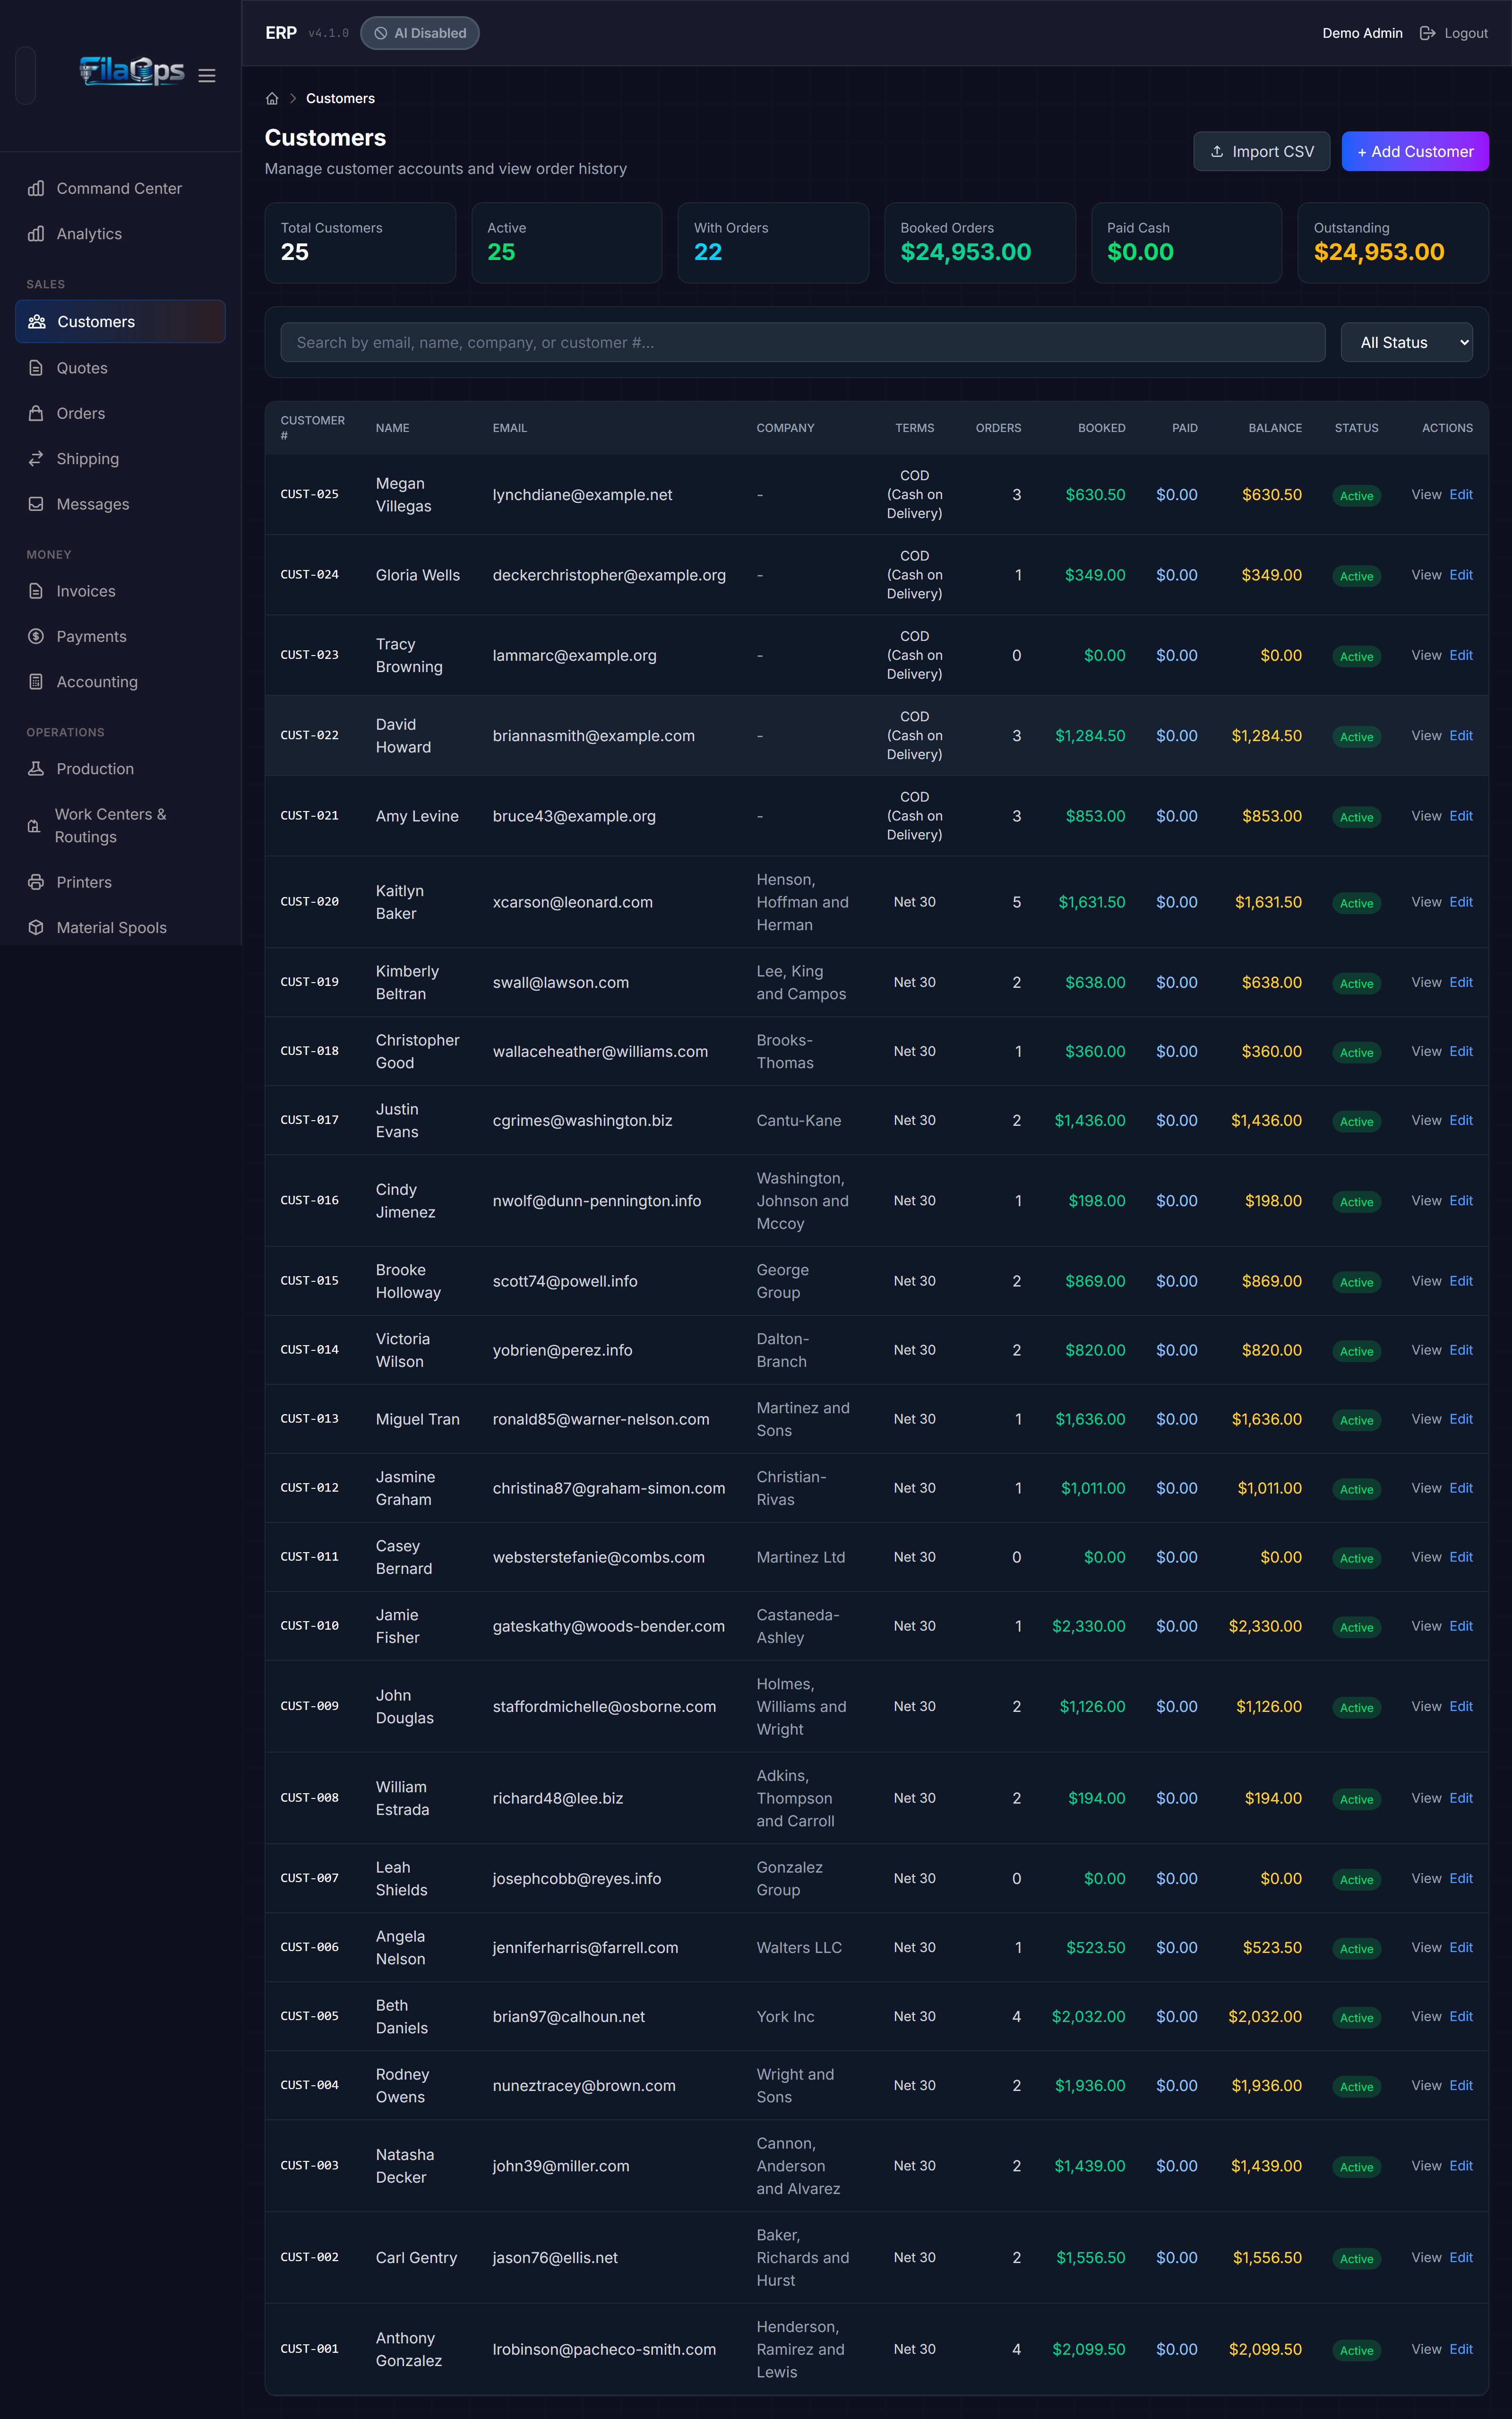Click Edit for CUST-005 Beth Daniels
1512x2419 pixels.
[1460, 2016]
